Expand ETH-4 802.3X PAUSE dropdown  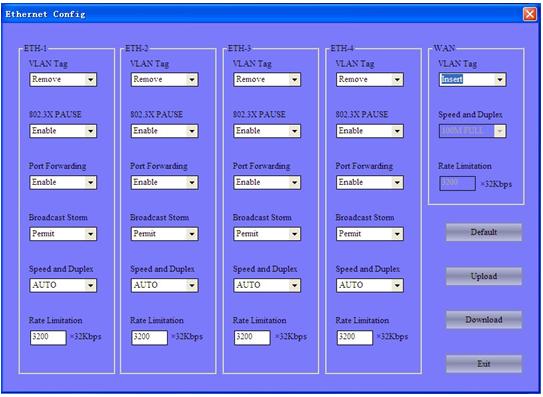coord(370,131)
